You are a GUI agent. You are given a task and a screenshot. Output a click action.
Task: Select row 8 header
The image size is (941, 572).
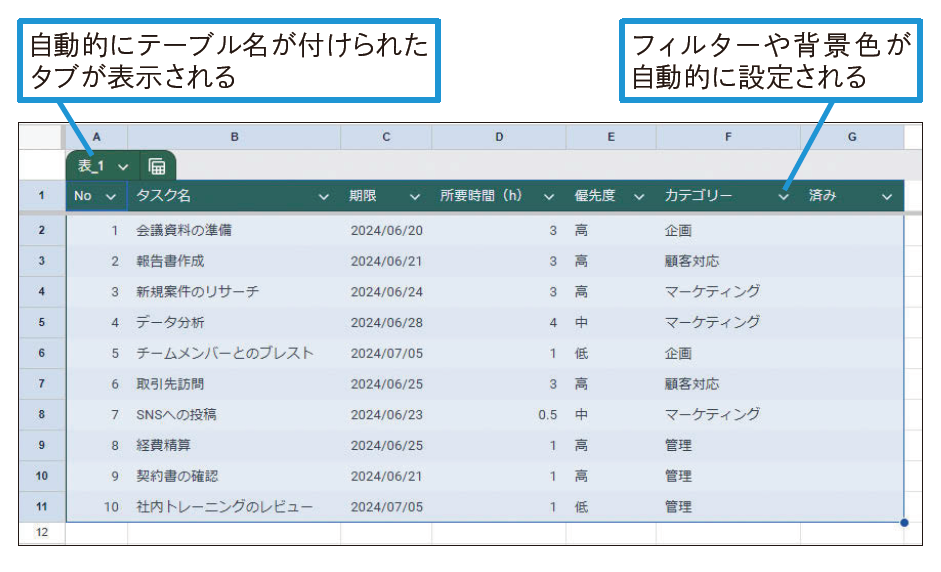[x=41, y=414]
